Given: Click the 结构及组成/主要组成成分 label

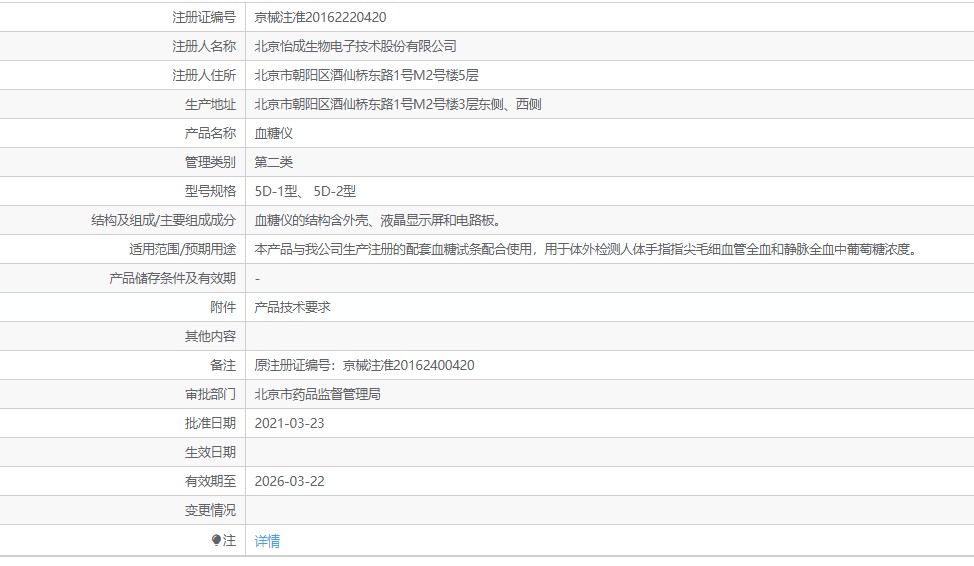Looking at the screenshot, I should coord(164,221).
